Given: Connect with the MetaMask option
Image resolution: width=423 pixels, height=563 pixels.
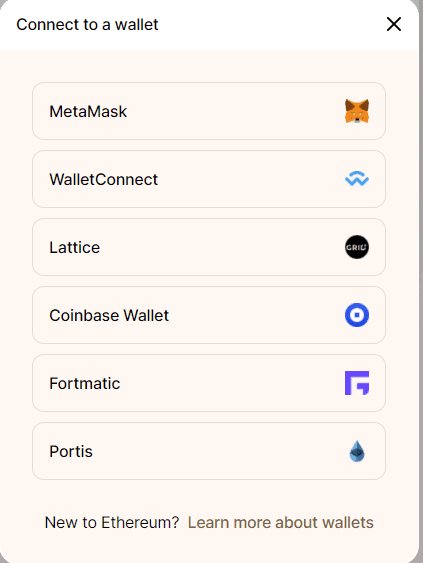Looking at the screenshot, I should 209,111.
